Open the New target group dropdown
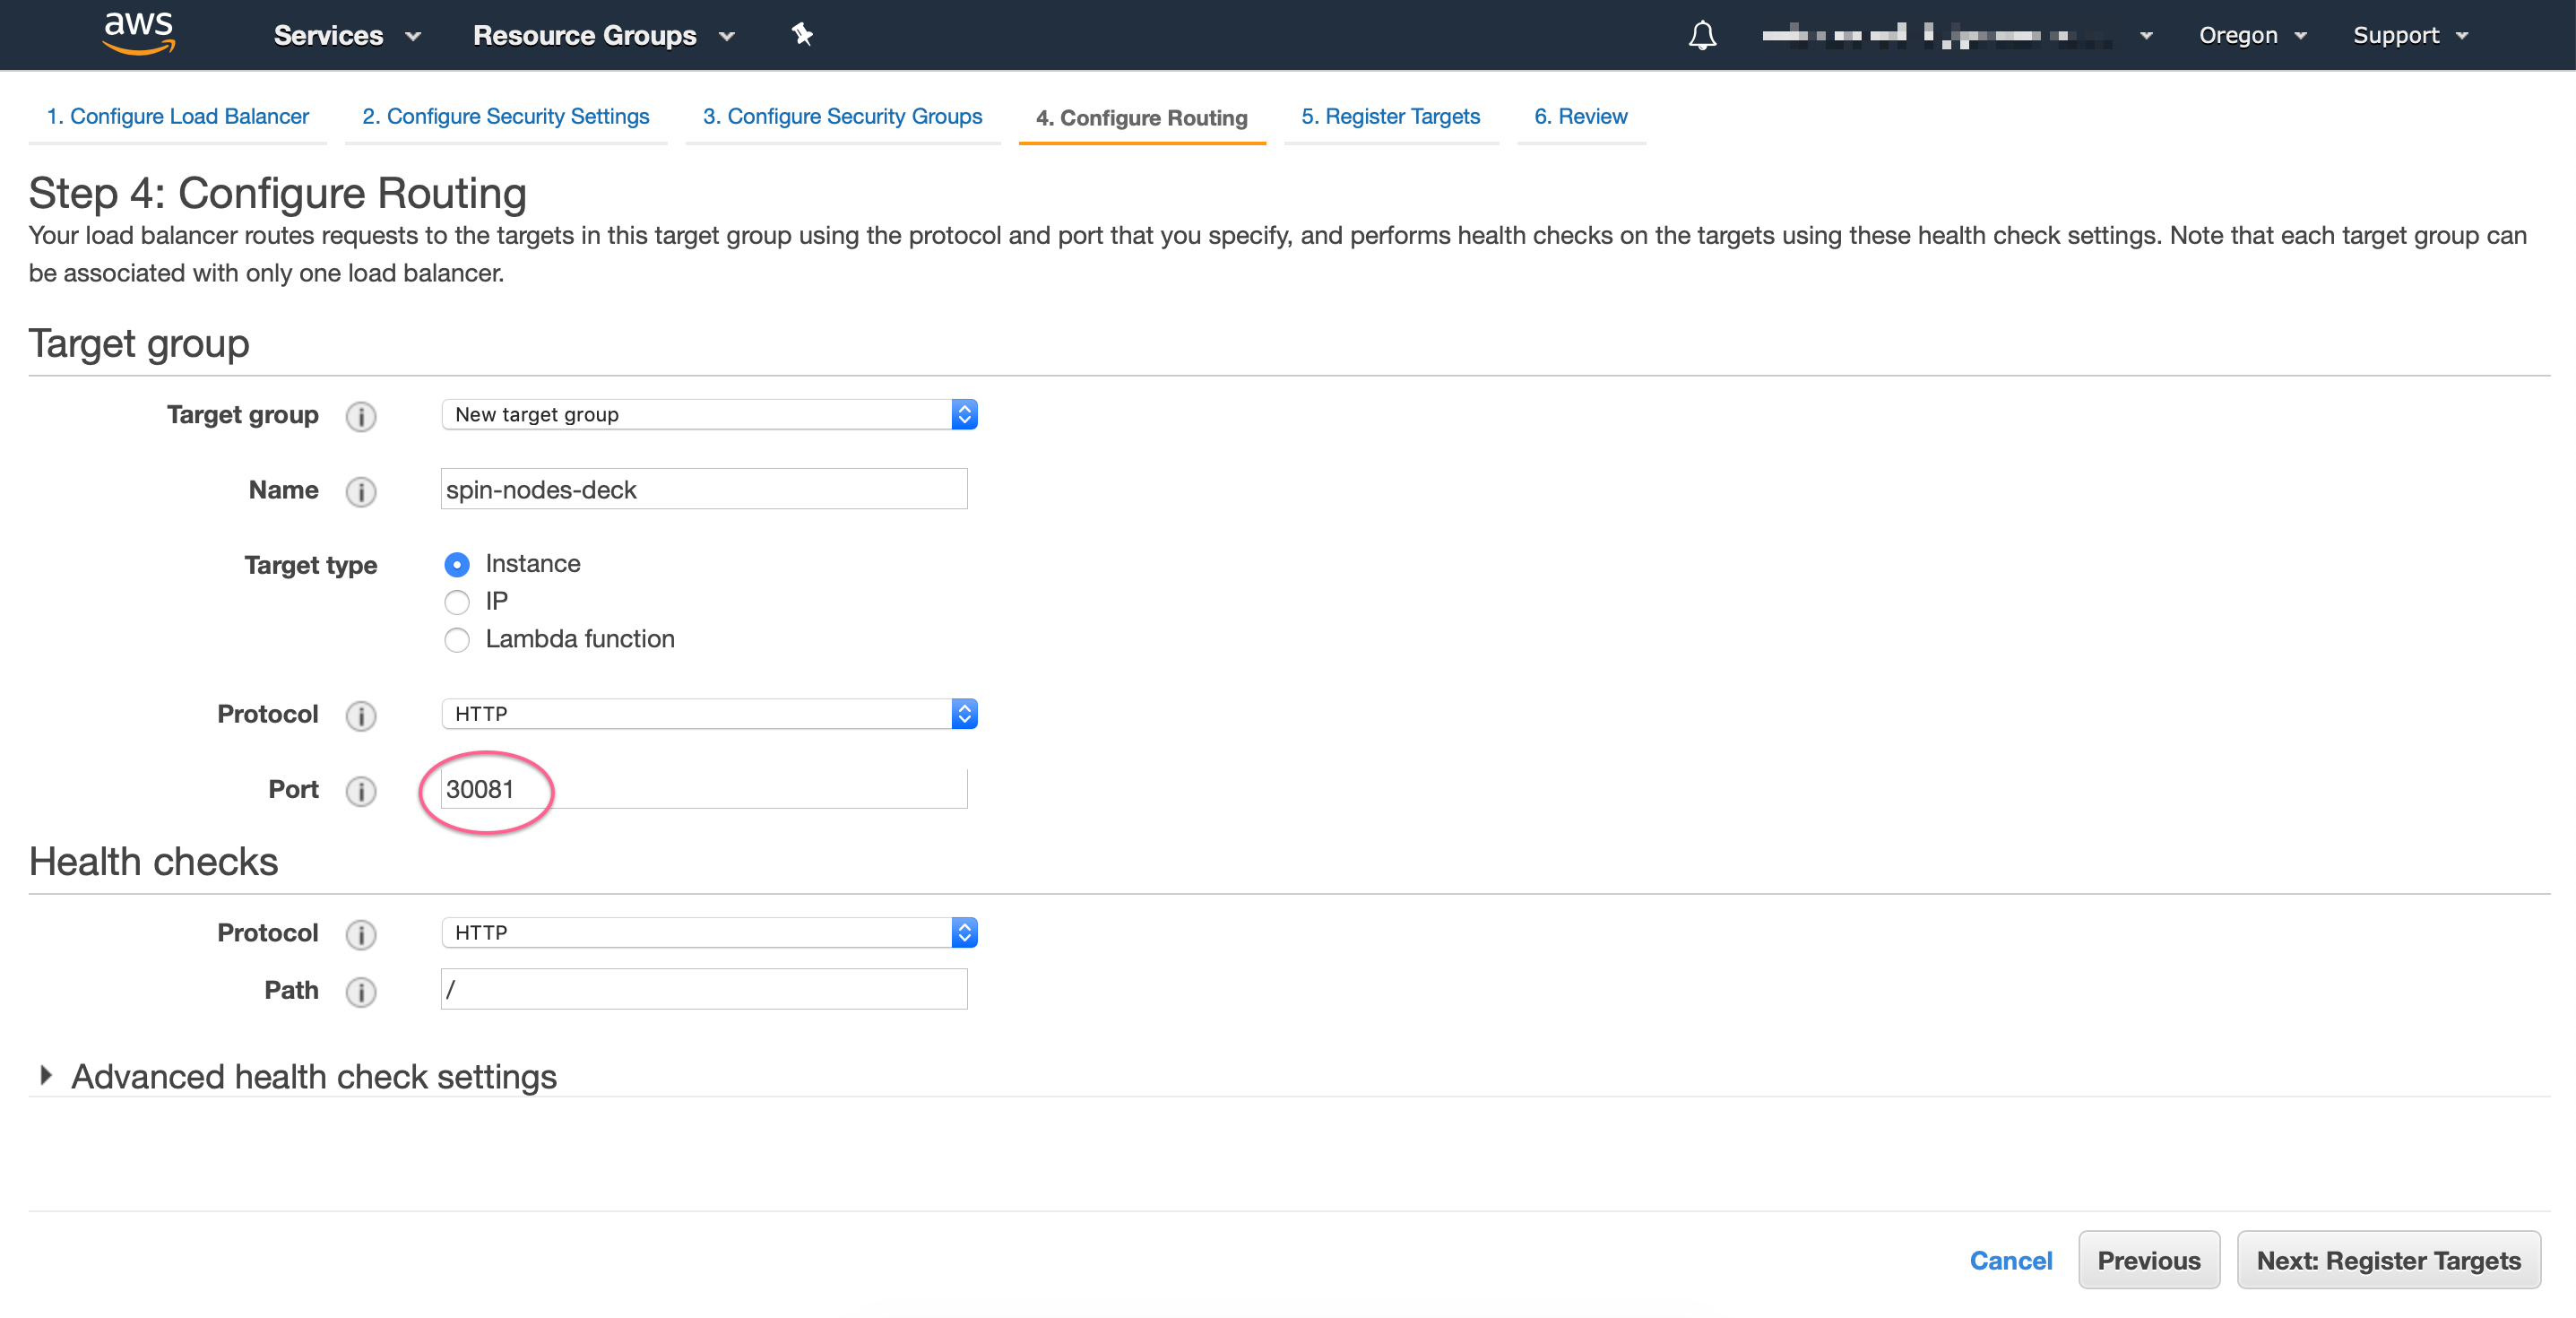Screen dimensions: 2576x1318 (x=708, y=414)
